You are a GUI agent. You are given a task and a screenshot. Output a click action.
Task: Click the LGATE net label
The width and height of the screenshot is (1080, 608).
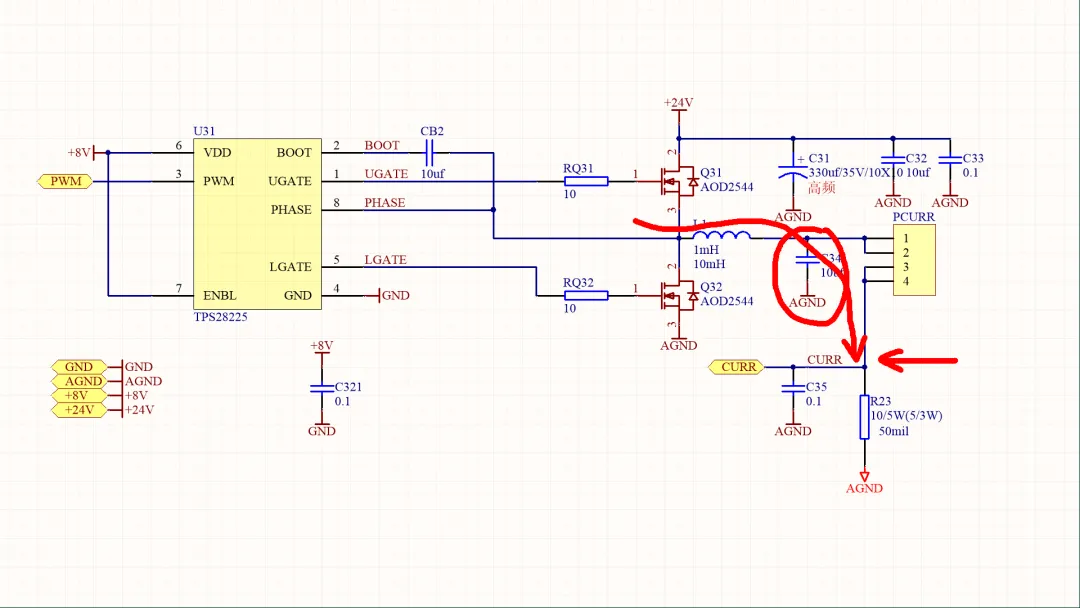click(x=385, y=260)
